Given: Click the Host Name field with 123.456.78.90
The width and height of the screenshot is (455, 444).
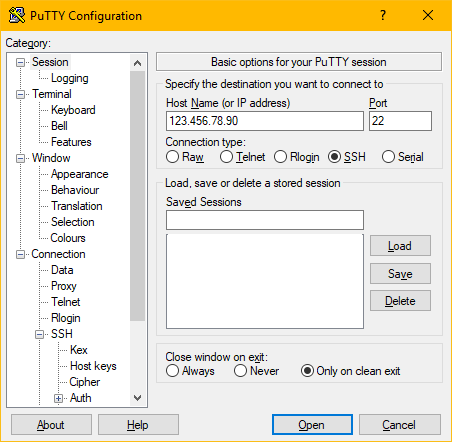Looking at the screenshot, I should 265,121.
